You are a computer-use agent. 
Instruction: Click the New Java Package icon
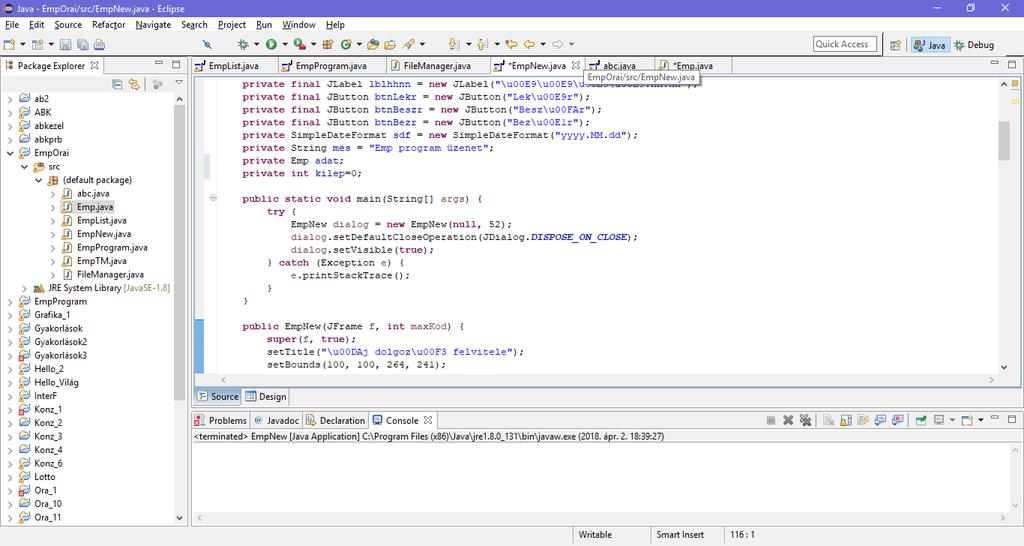pyautogui.click(x=328, y=44)
